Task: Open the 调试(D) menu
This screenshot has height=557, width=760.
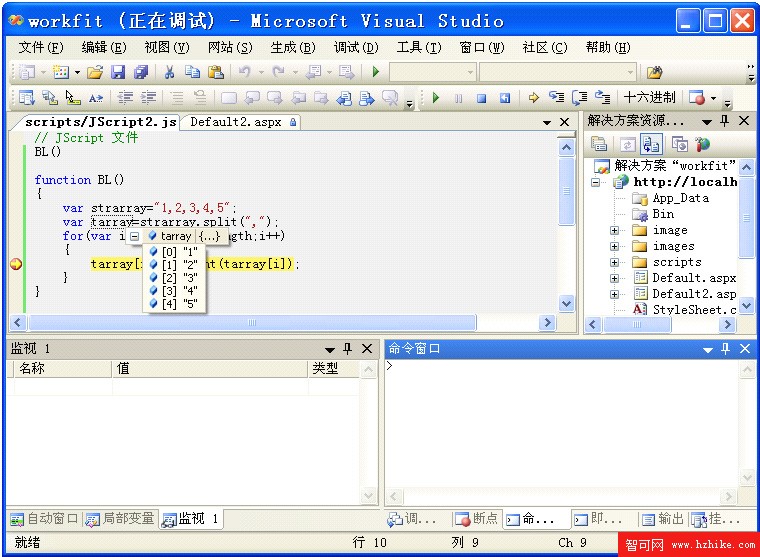Action: [355, 47]
